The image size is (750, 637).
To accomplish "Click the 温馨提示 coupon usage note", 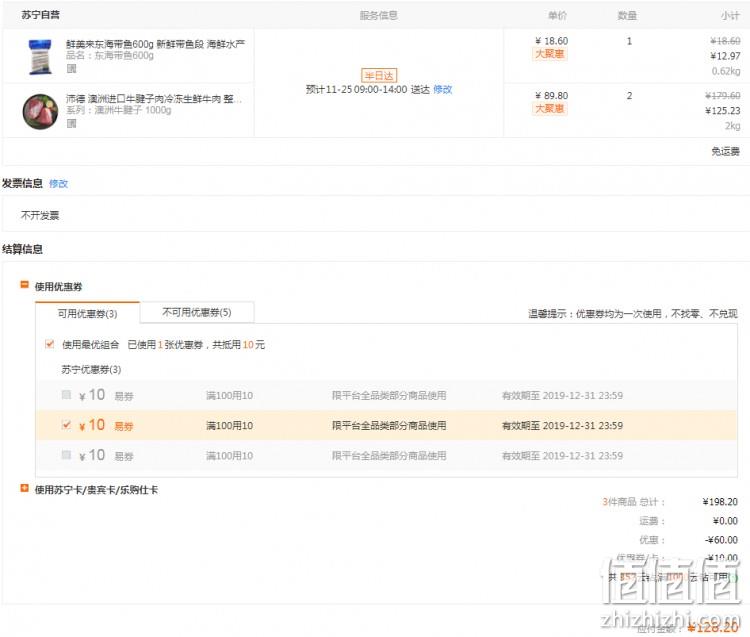I will click(633, 314).
